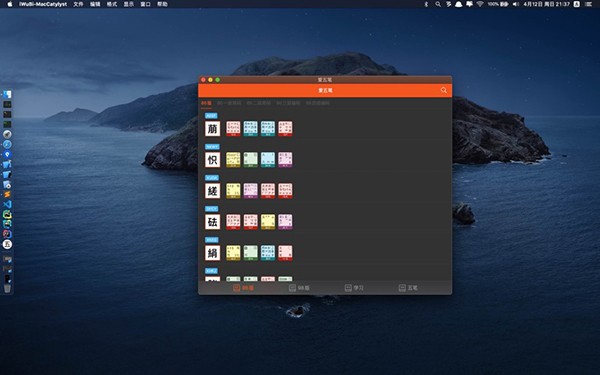Open the yellow key card in 绢 row
Viewport: 600px width, 375px height.
[233, 253]
